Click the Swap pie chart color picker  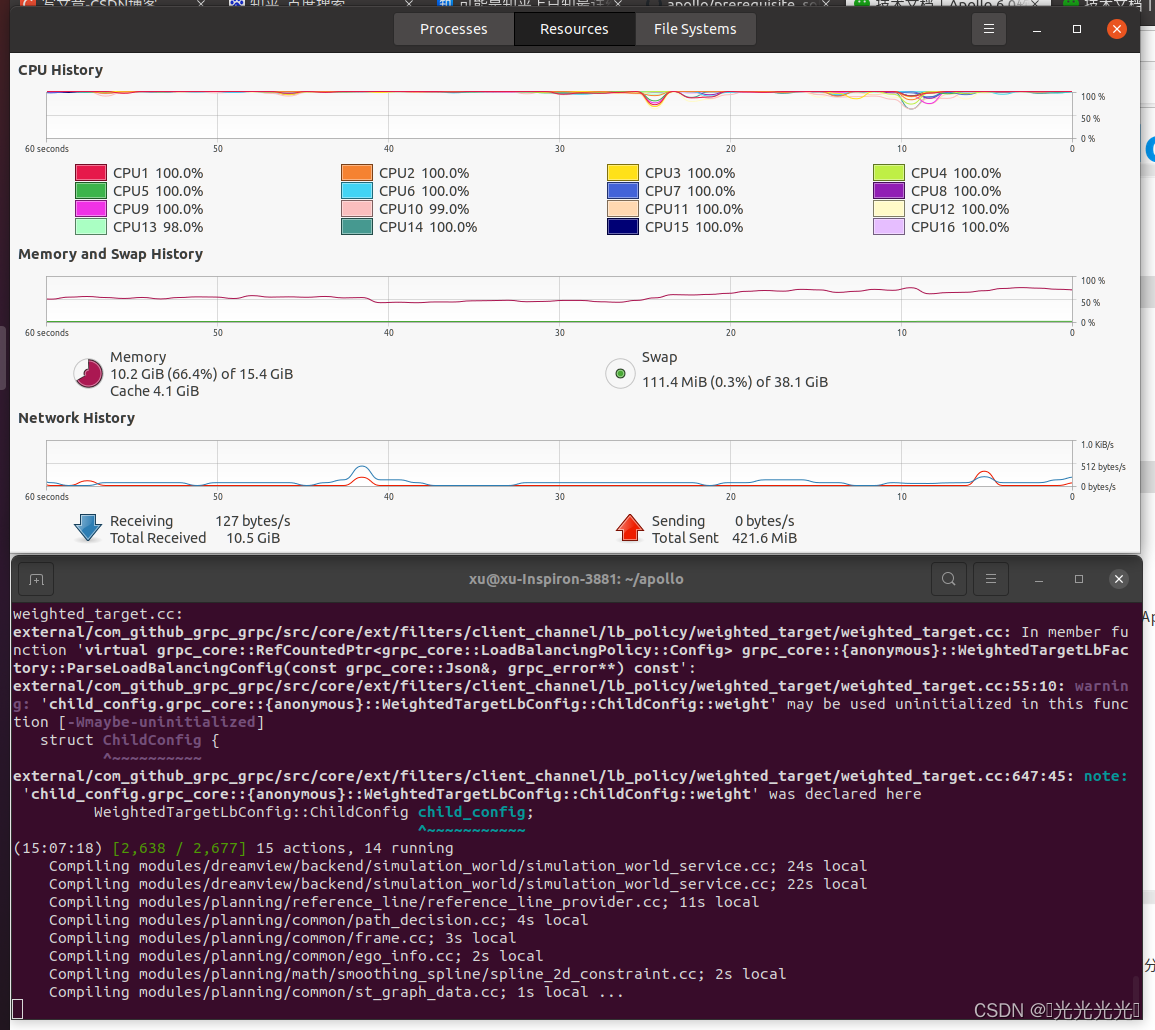pos(620,374)
